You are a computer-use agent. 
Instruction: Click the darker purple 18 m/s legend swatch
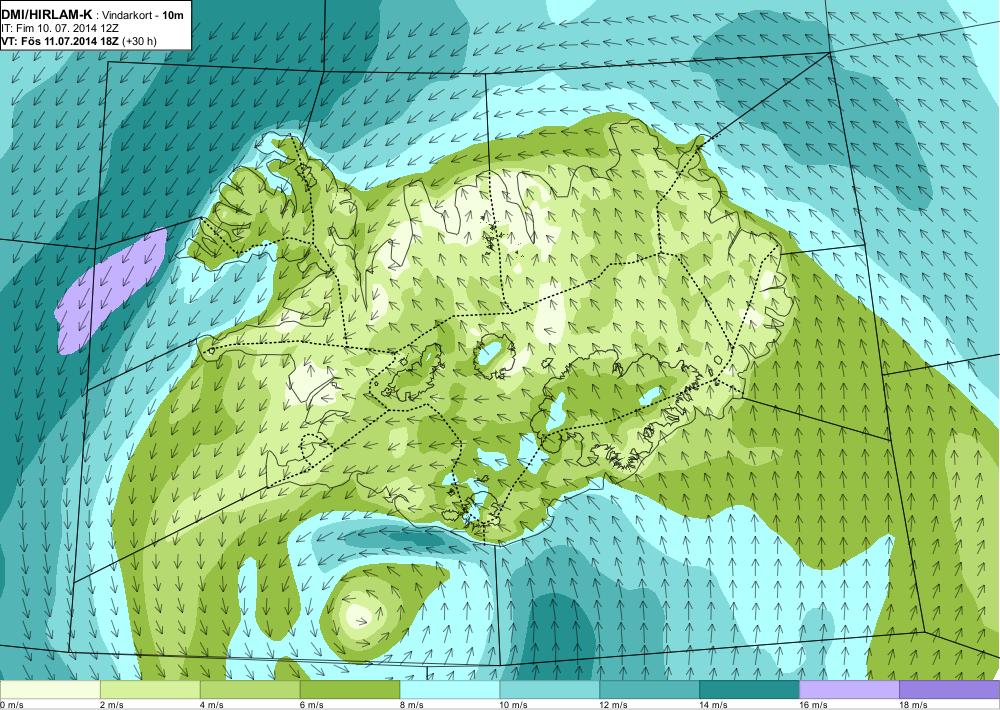[950, 690]
